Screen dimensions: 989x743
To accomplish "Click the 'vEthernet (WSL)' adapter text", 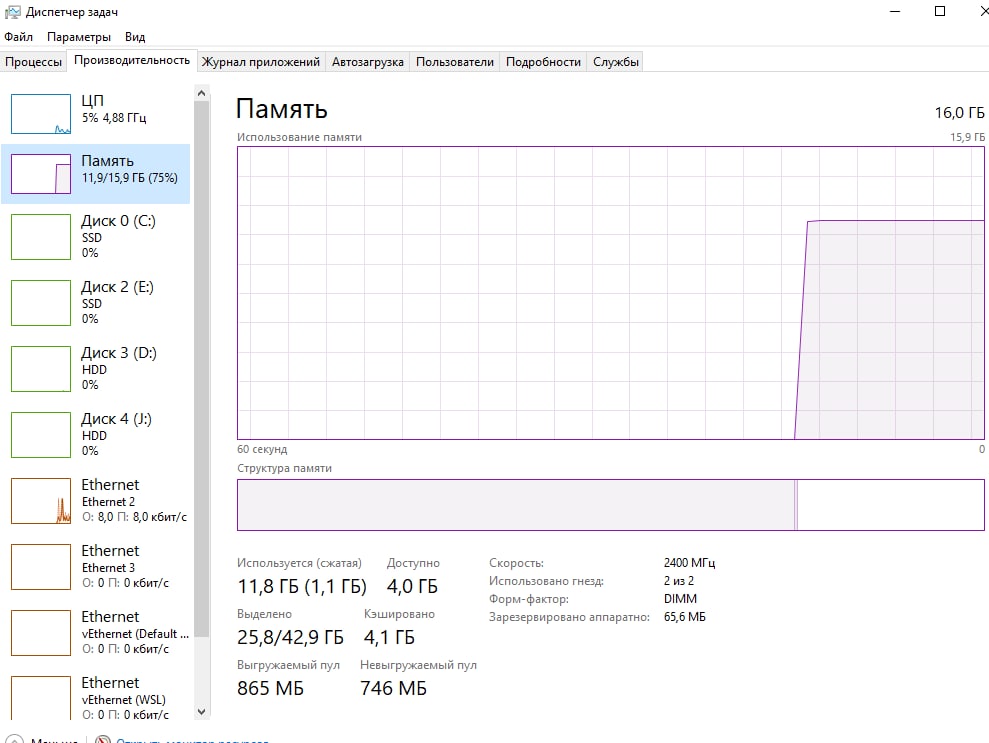I will [124, 700].
